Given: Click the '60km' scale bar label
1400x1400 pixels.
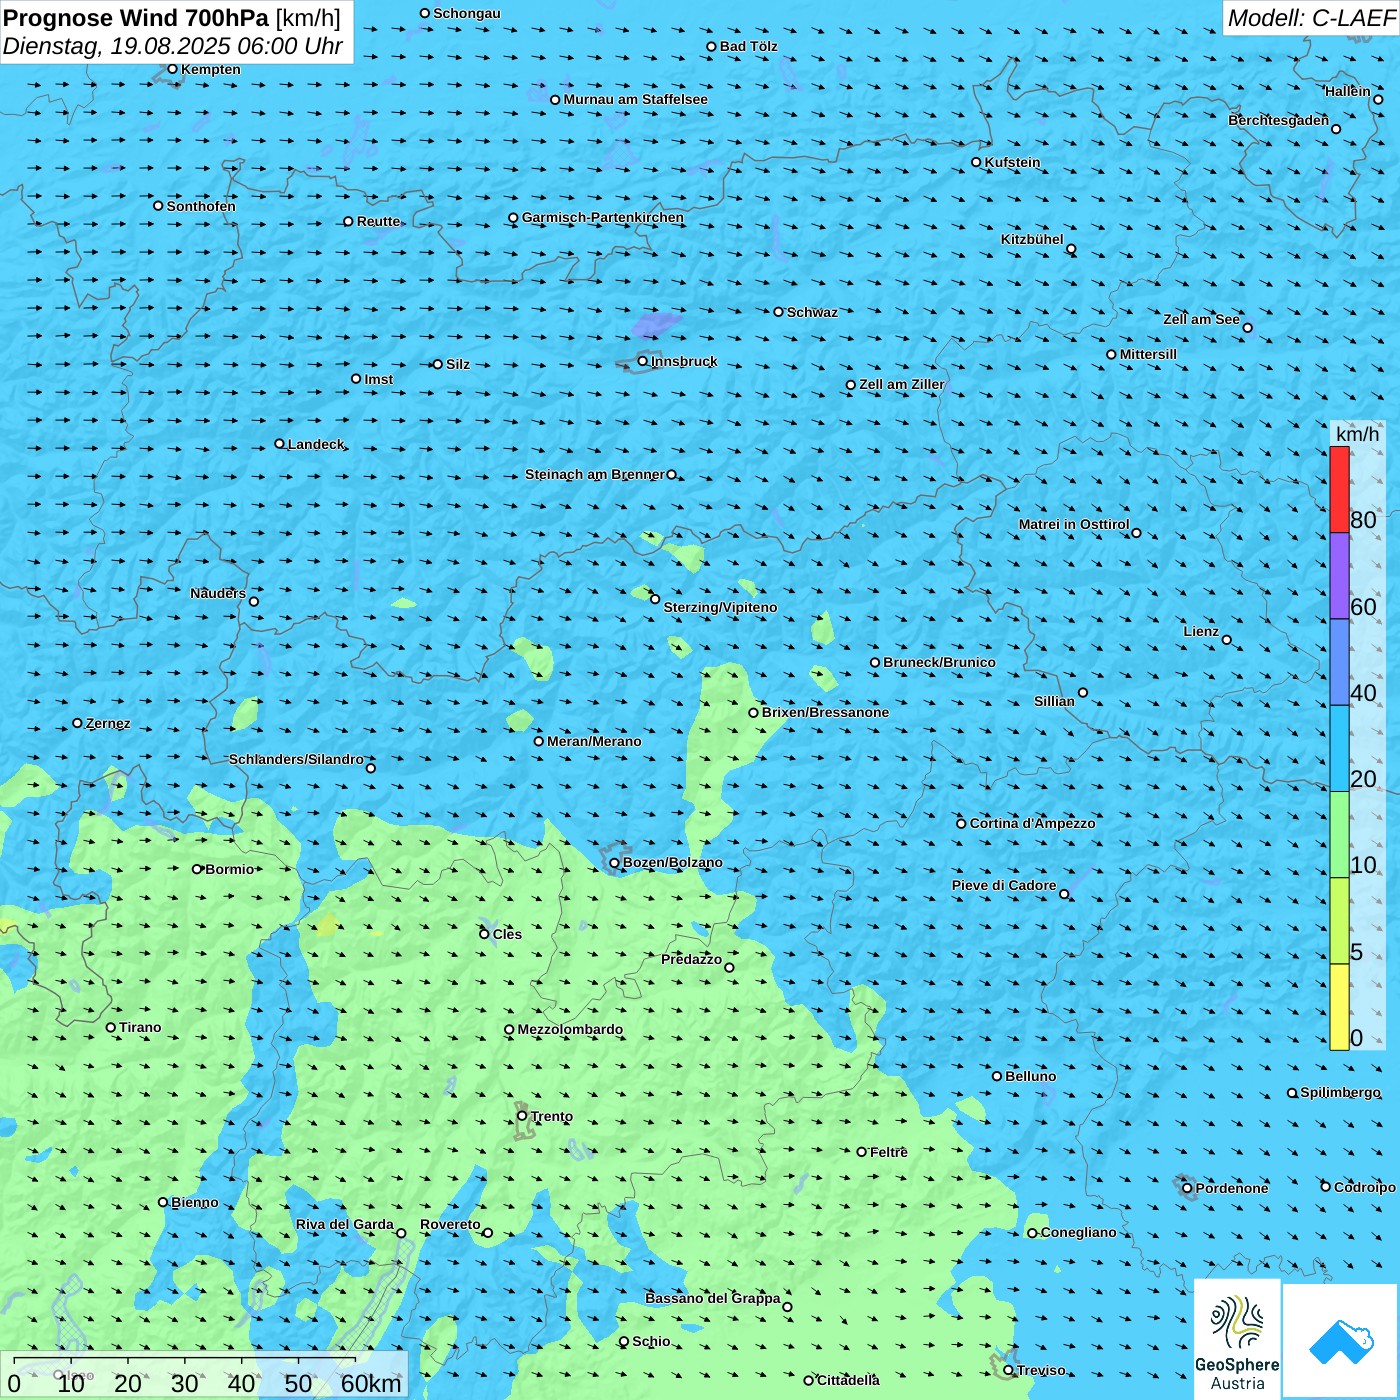Looking at the screenshot, I should point(371,1383).
